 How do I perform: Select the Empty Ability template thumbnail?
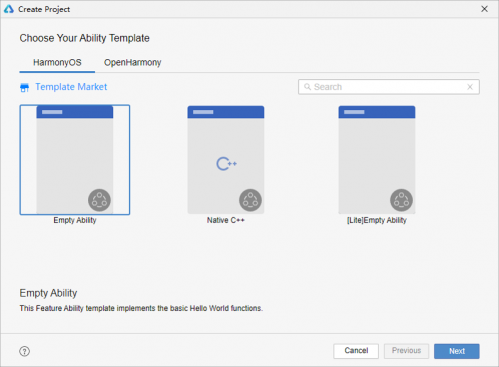[75, 160]
